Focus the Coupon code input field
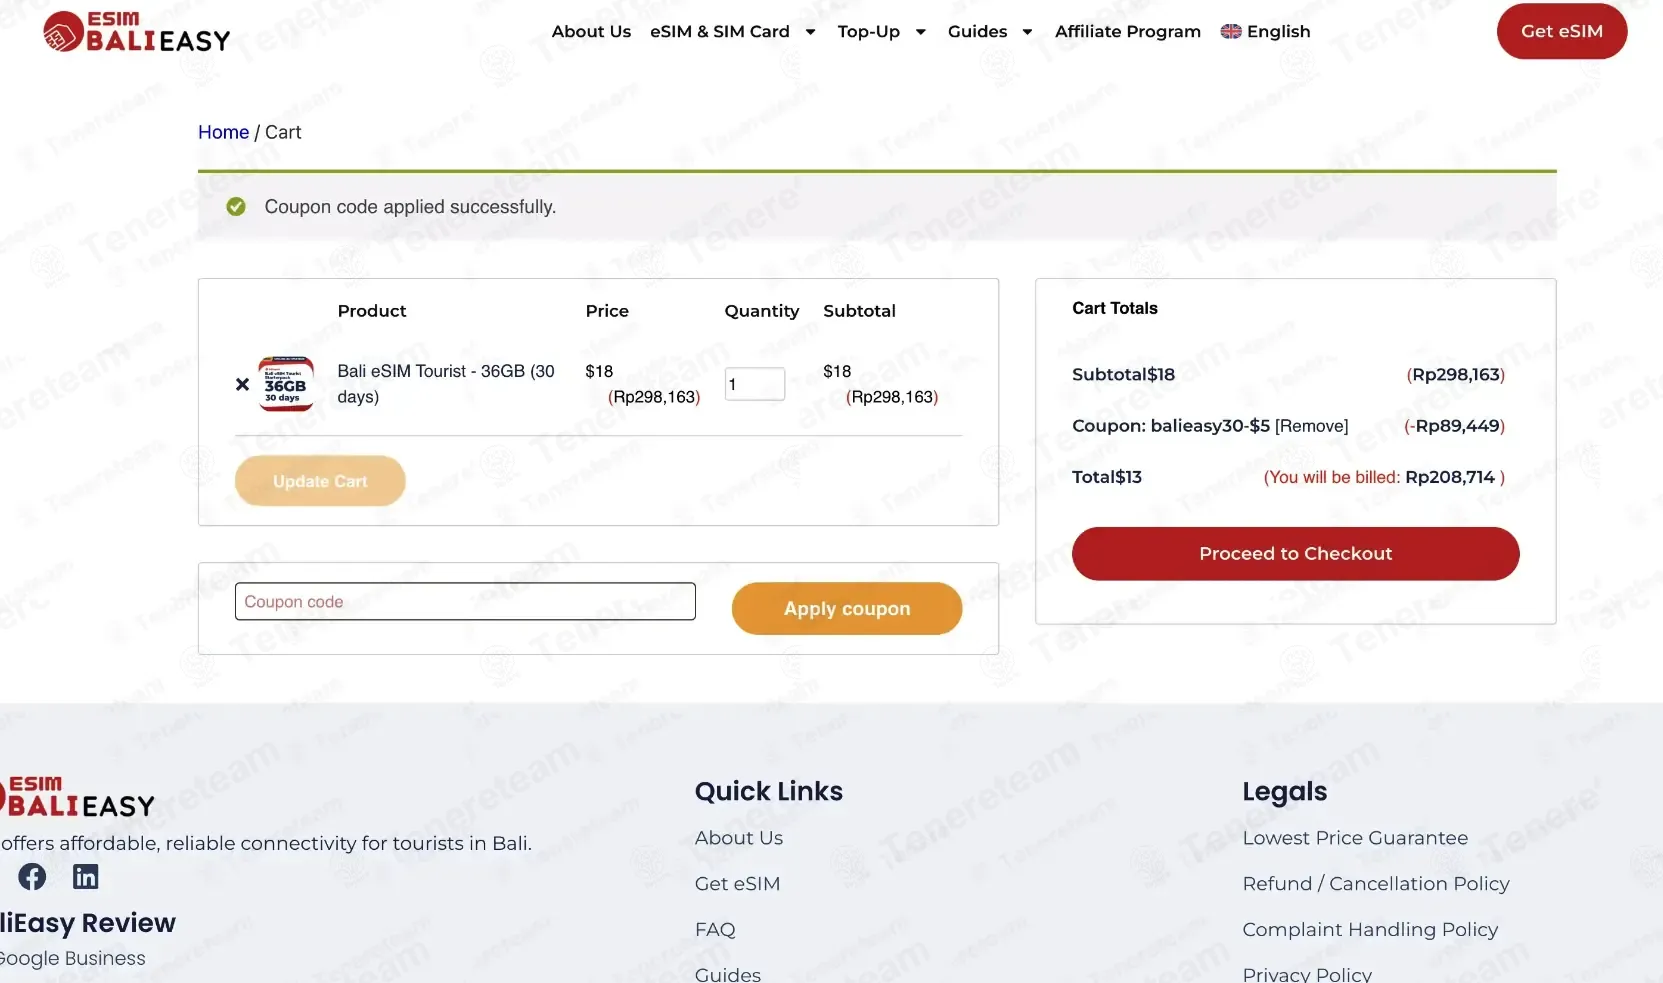Screen dimensions: 1663x983 [x=465, y=601]
